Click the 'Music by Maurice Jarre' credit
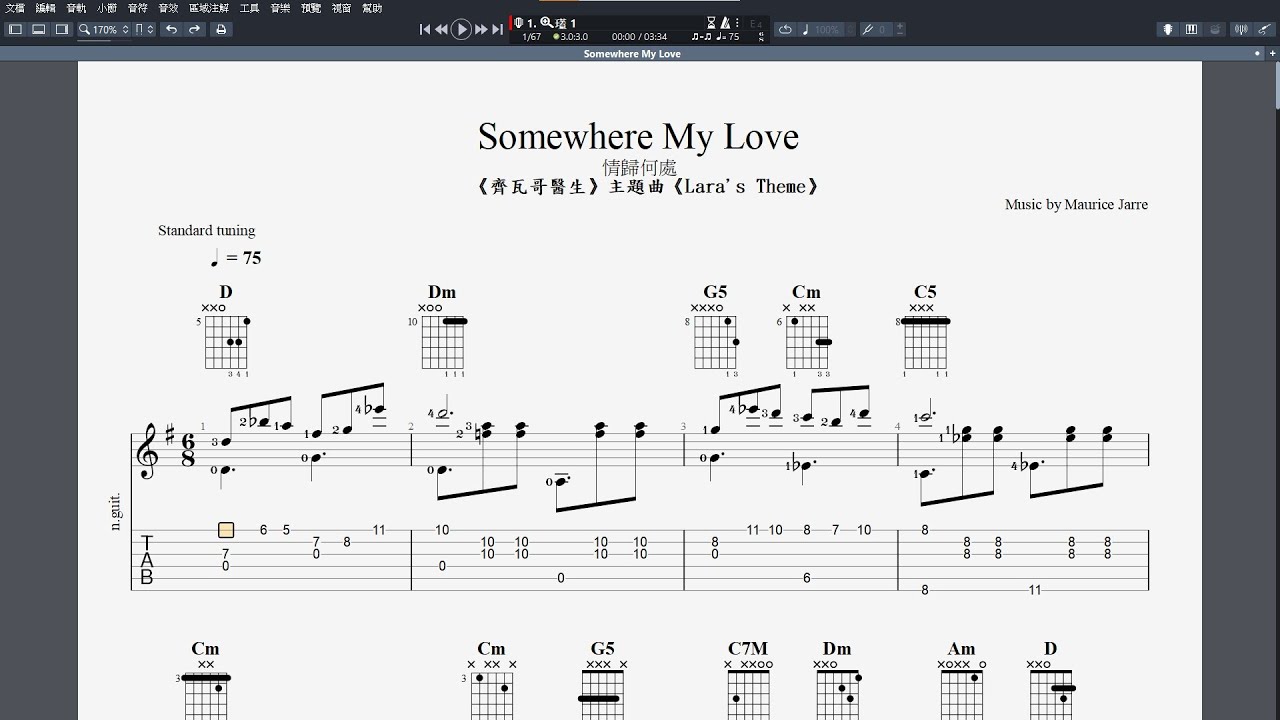This screenshot has width=1280, height=720. click(x=1076, y=204)
